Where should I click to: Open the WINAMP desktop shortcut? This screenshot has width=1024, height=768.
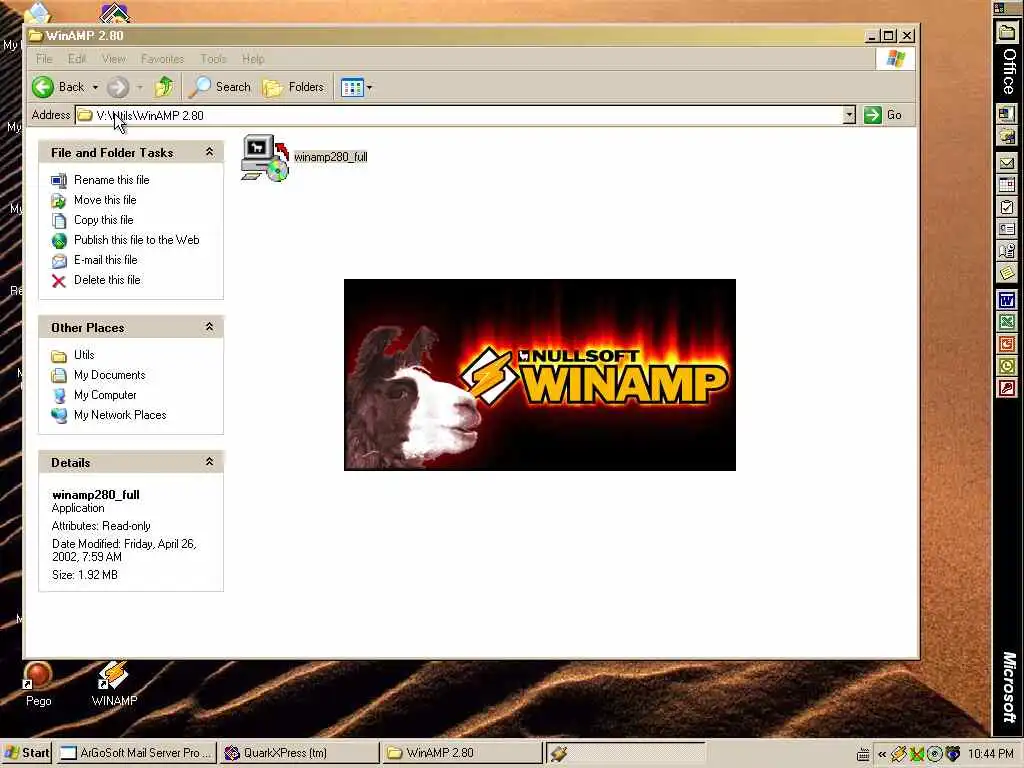pyautogui.click(x=114, y=684)
